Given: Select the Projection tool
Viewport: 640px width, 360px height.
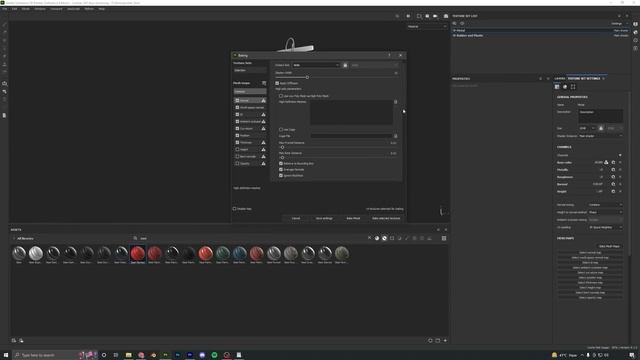Looking at the screenshot, I should [4, 40].
